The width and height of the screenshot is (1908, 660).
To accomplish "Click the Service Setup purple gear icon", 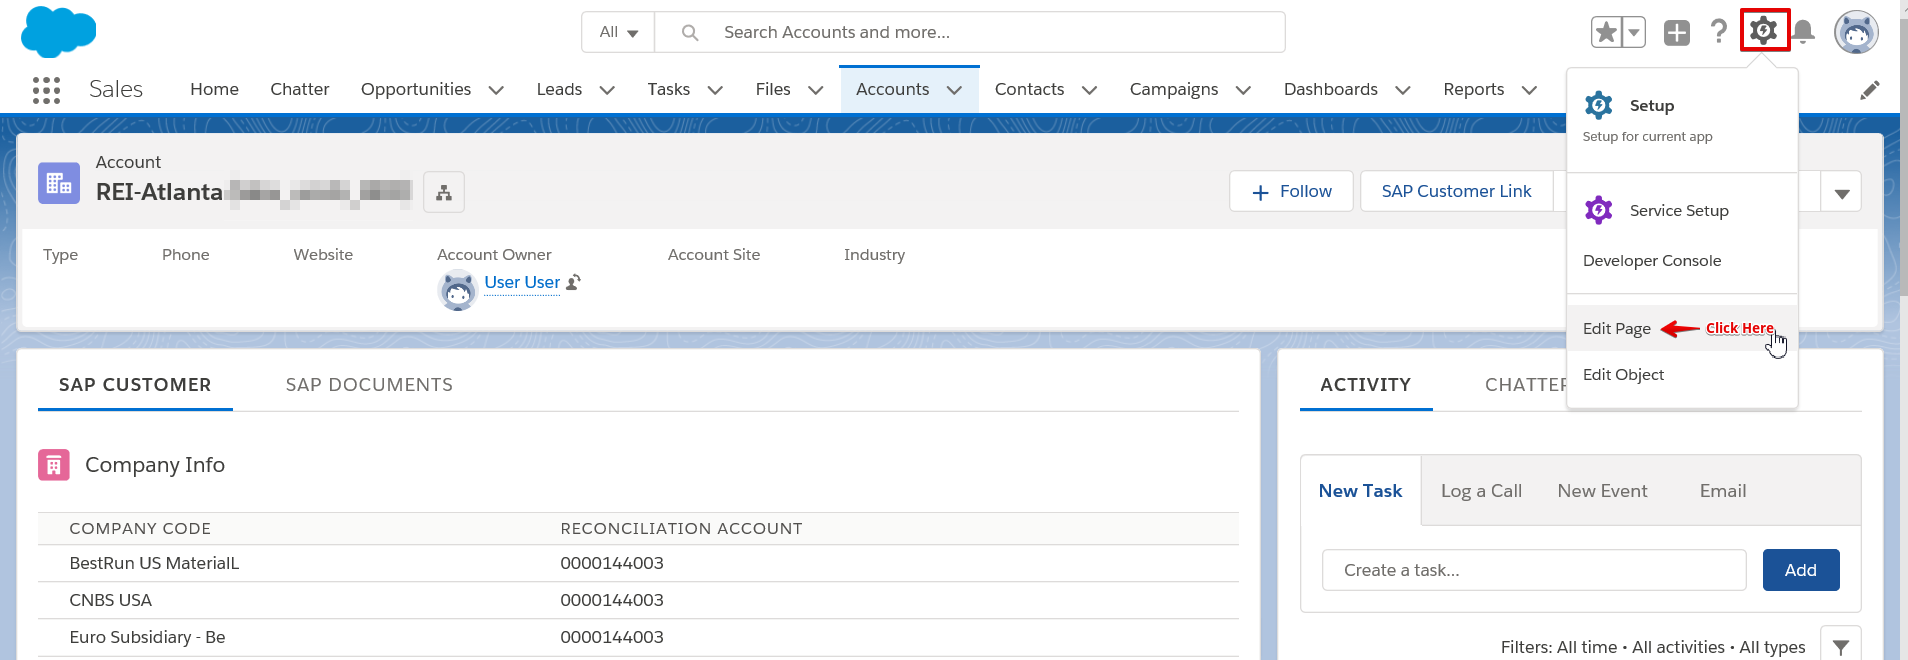I will click(1599, 210).
